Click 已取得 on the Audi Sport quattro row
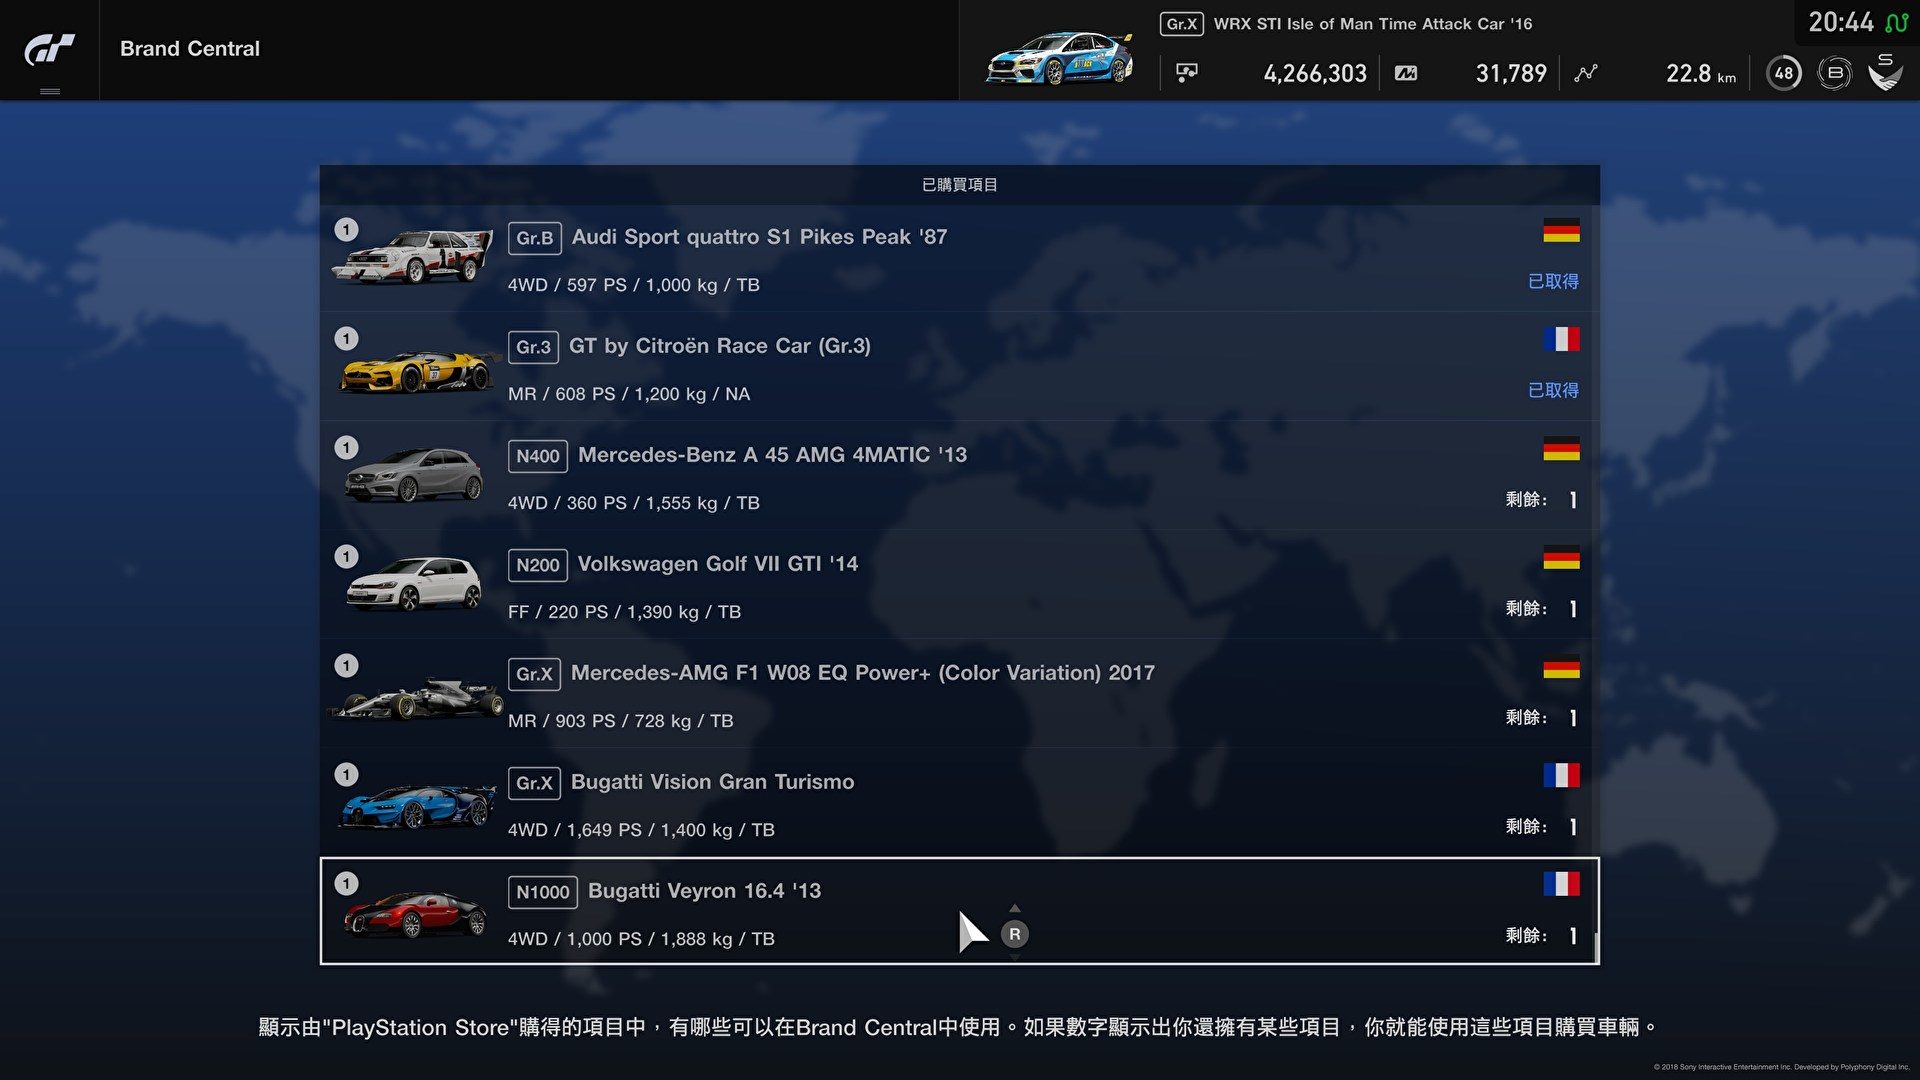 coord(1553,282)
